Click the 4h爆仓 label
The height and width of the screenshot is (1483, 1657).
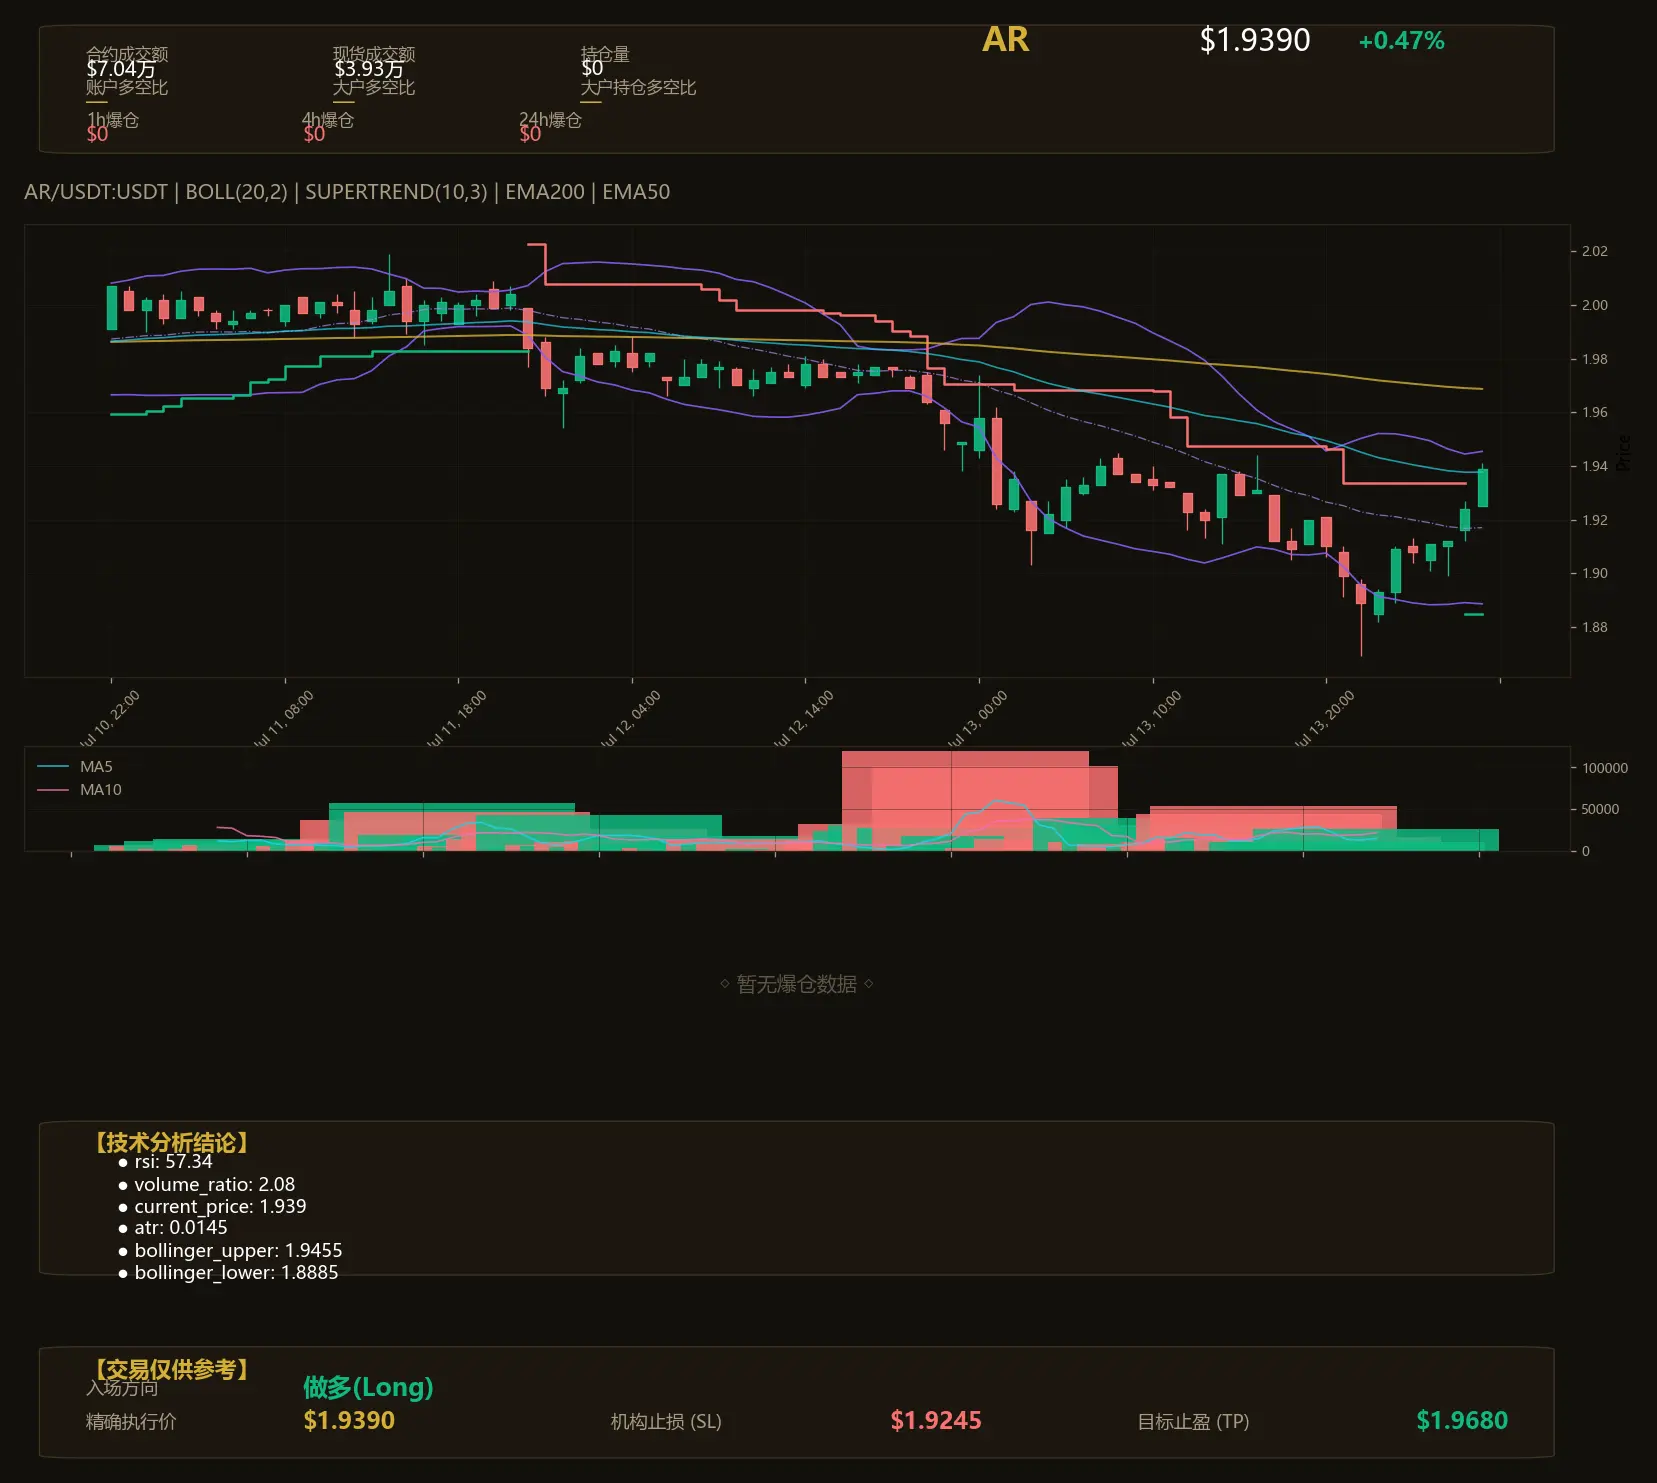pyautogui.click(x=328, y=120)
